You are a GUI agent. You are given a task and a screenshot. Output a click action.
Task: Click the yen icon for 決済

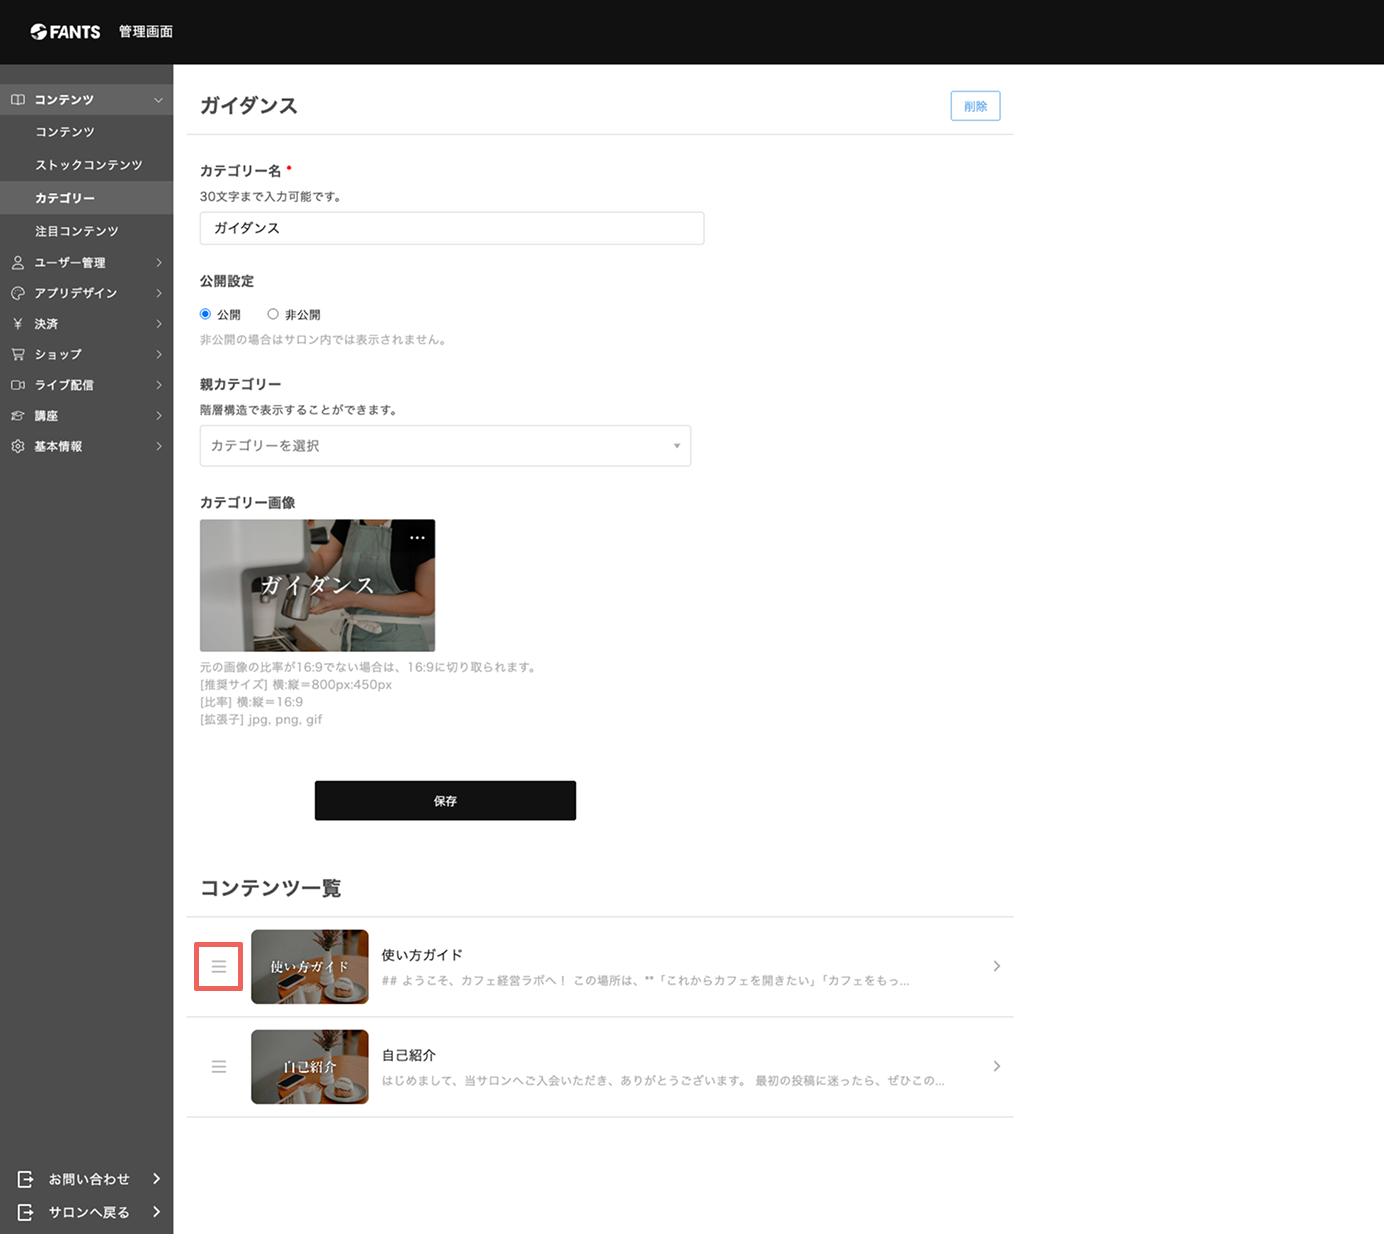pos(18,324)
